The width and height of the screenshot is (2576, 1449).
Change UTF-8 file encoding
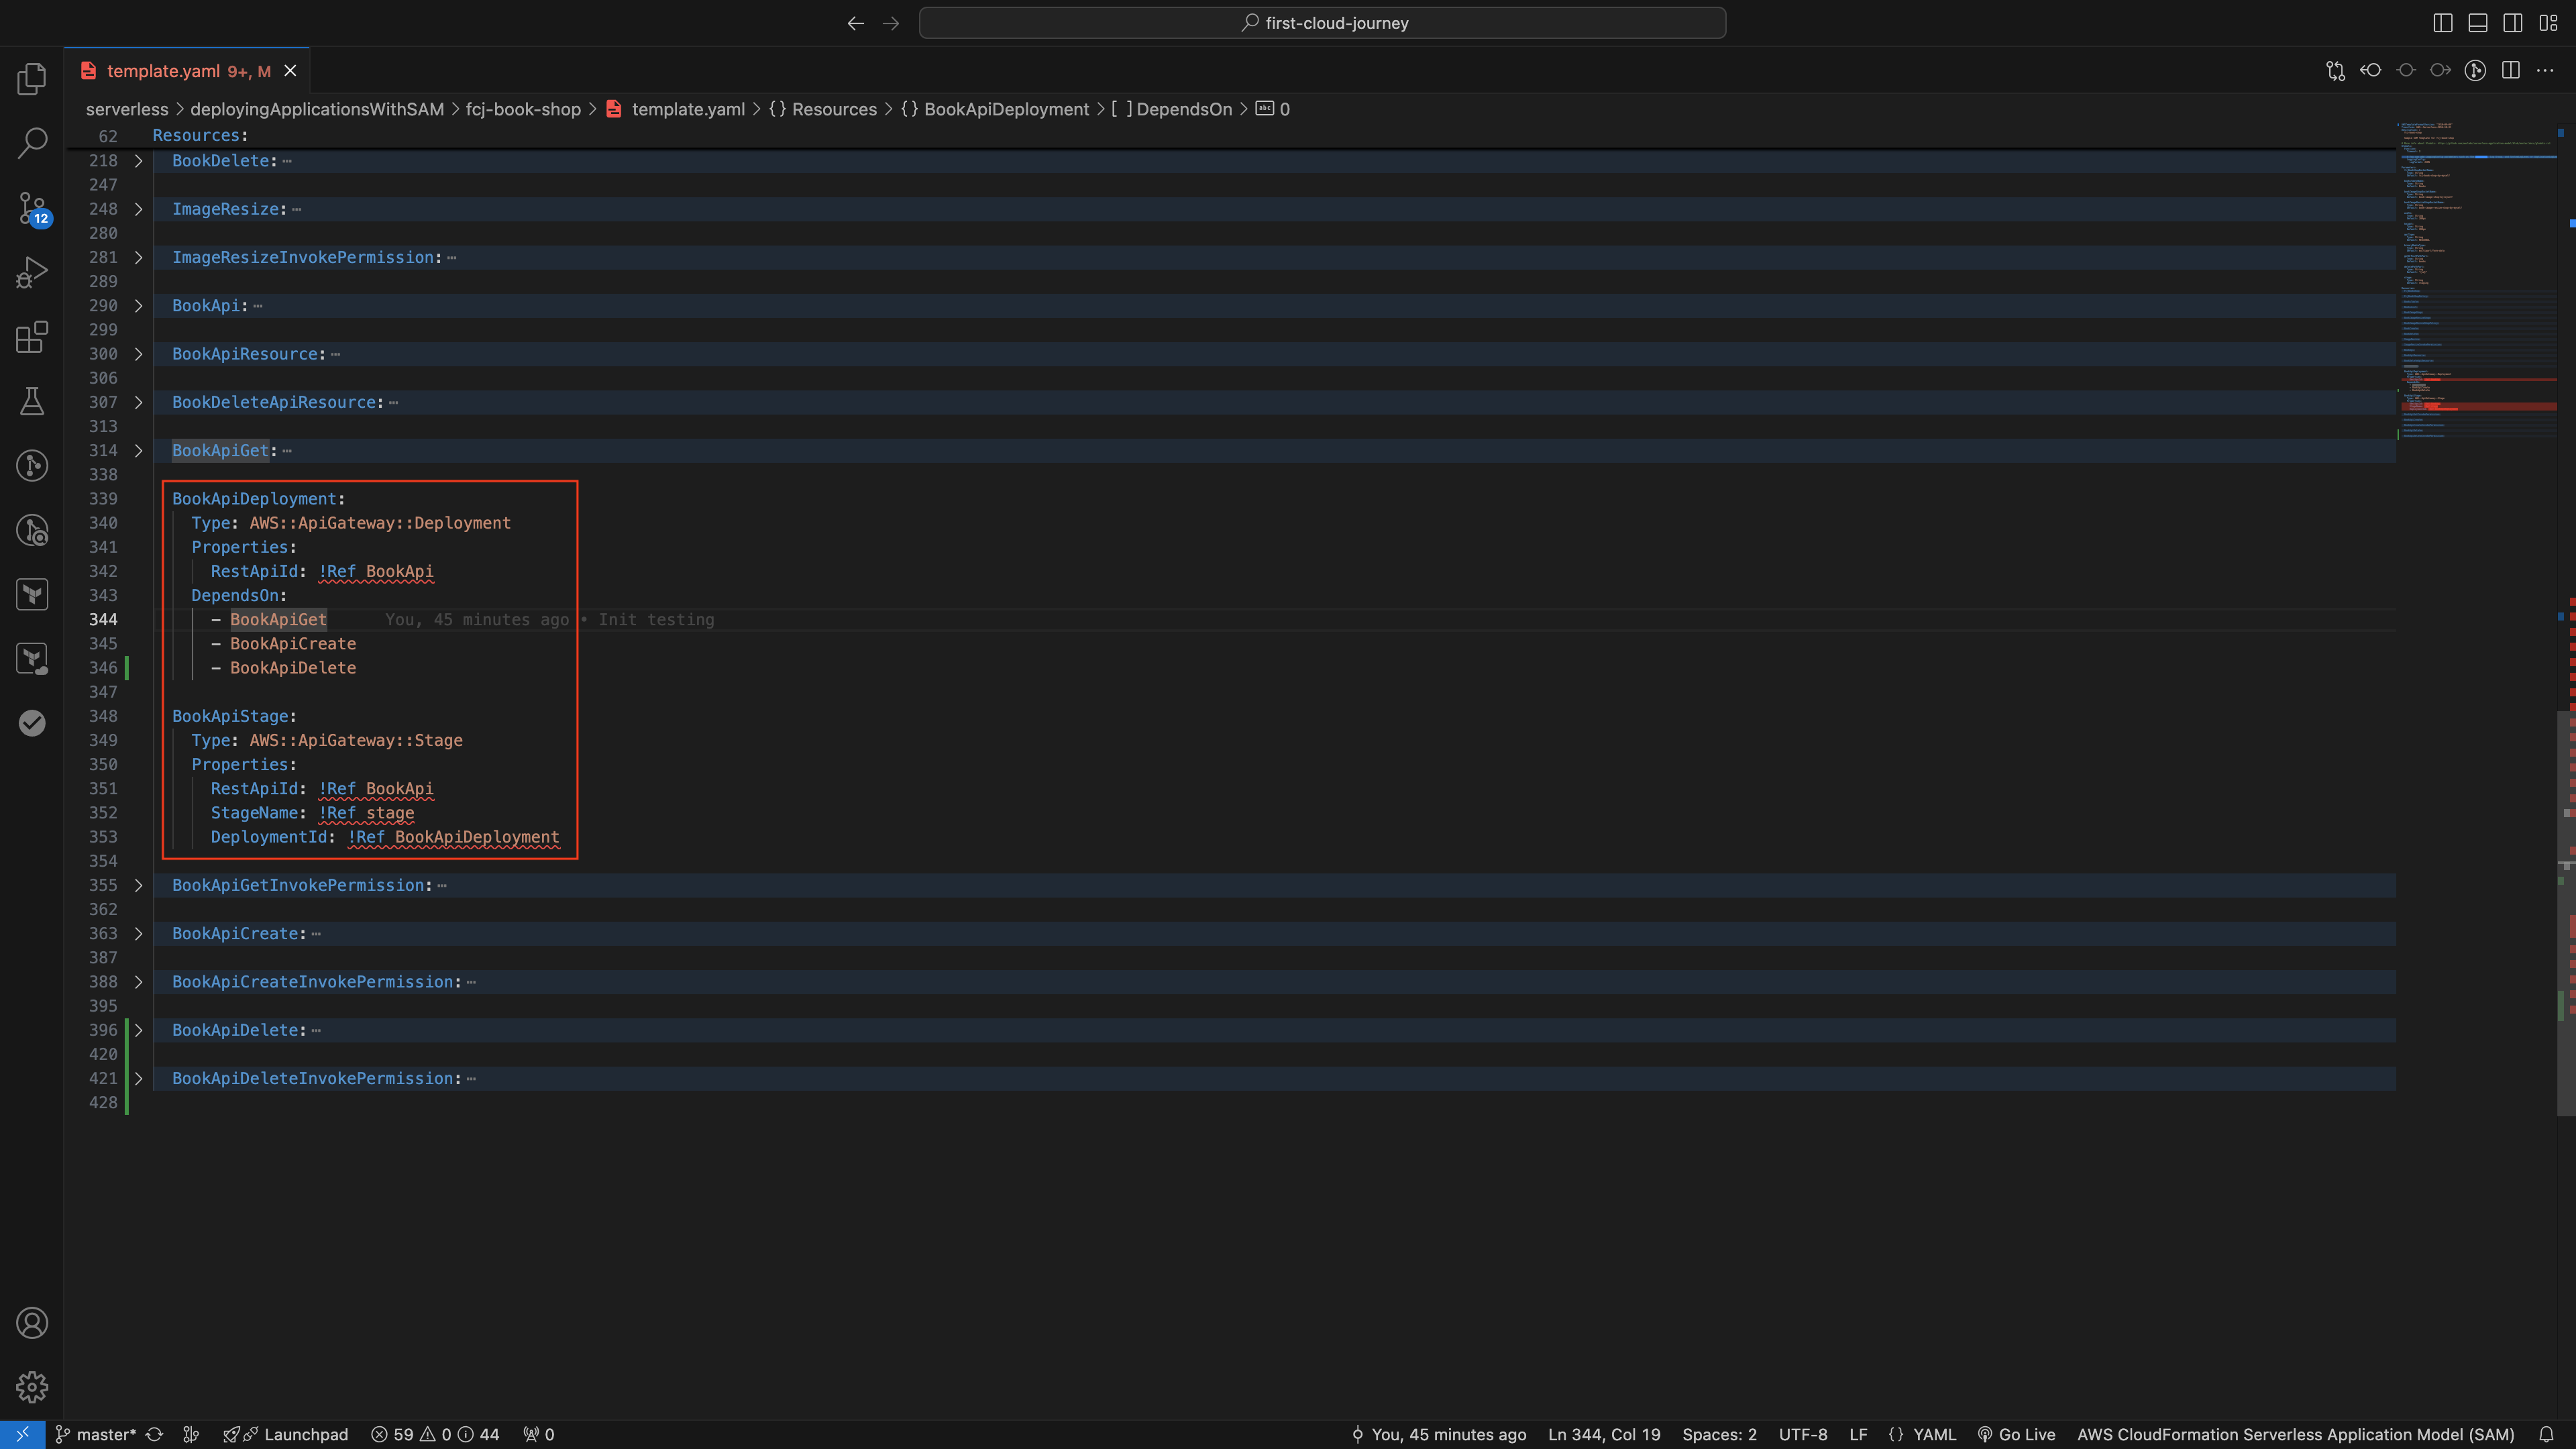pyautogui.click(x=1803, y=1434)
